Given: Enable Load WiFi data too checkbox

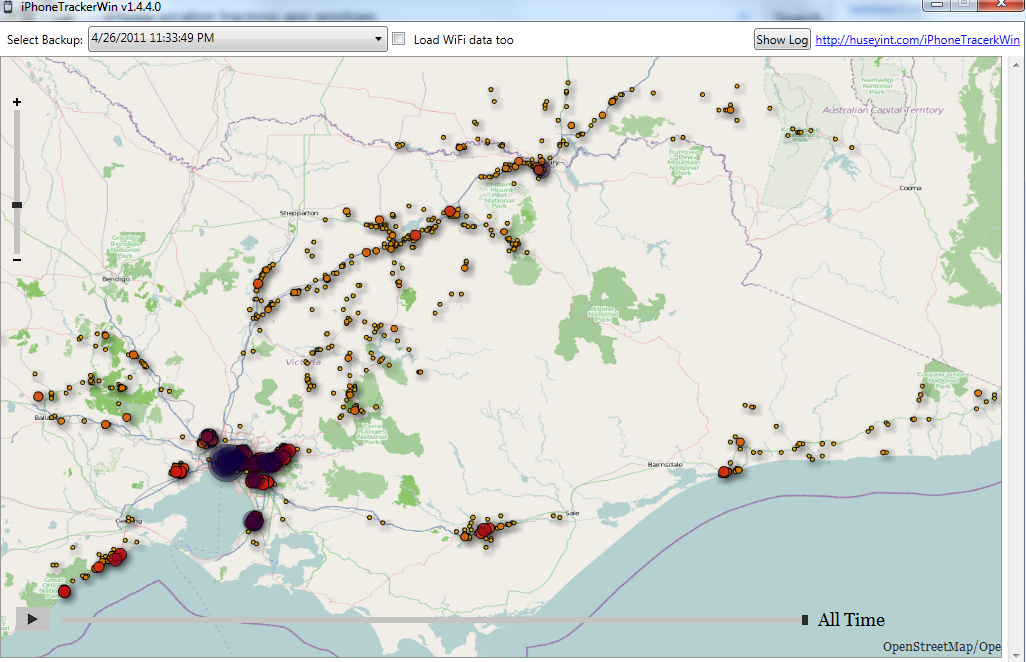Looking at the screenshot, I should click(399, 39).
